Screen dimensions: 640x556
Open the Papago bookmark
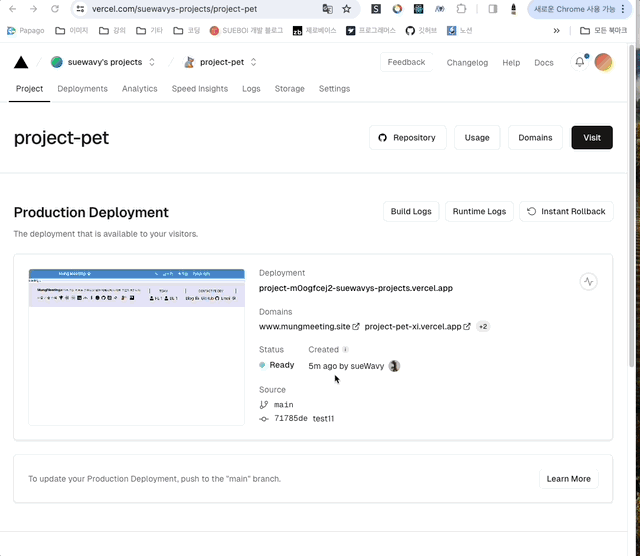pyautogui.click(x=26, y=31)
